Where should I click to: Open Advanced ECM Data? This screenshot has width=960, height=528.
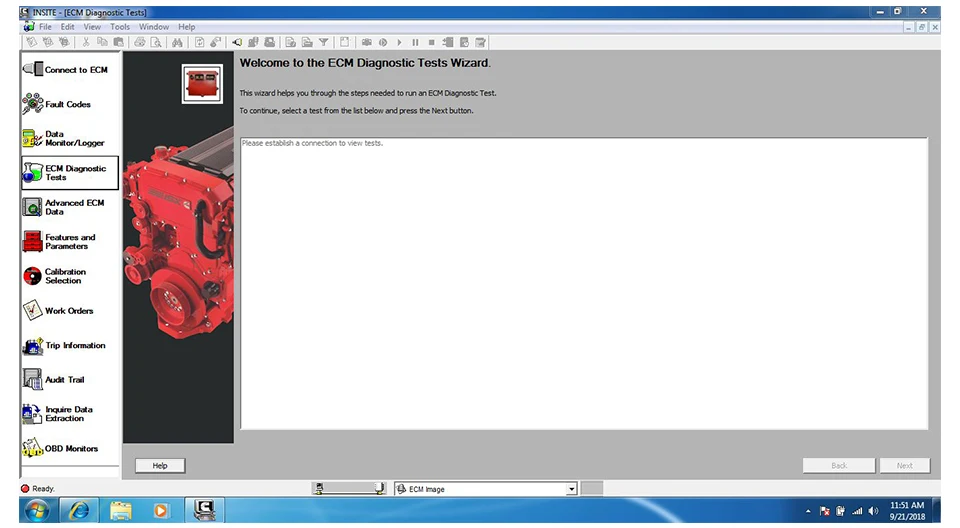[x=64, y=207]
